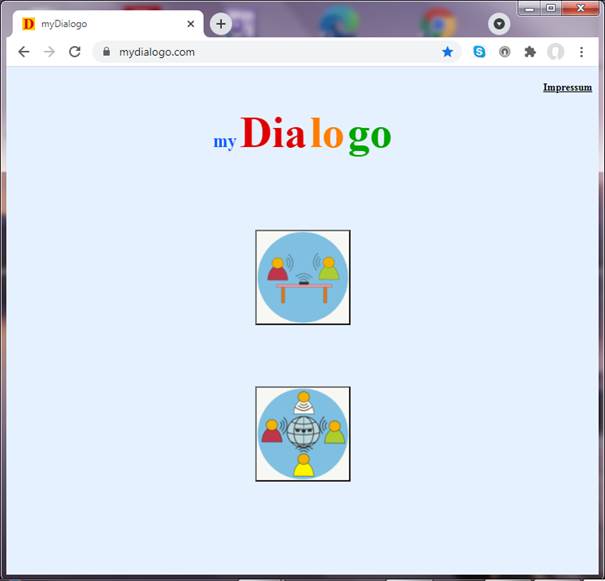
Task: Open the Chrome profile avatar
Action: (555, 52)
